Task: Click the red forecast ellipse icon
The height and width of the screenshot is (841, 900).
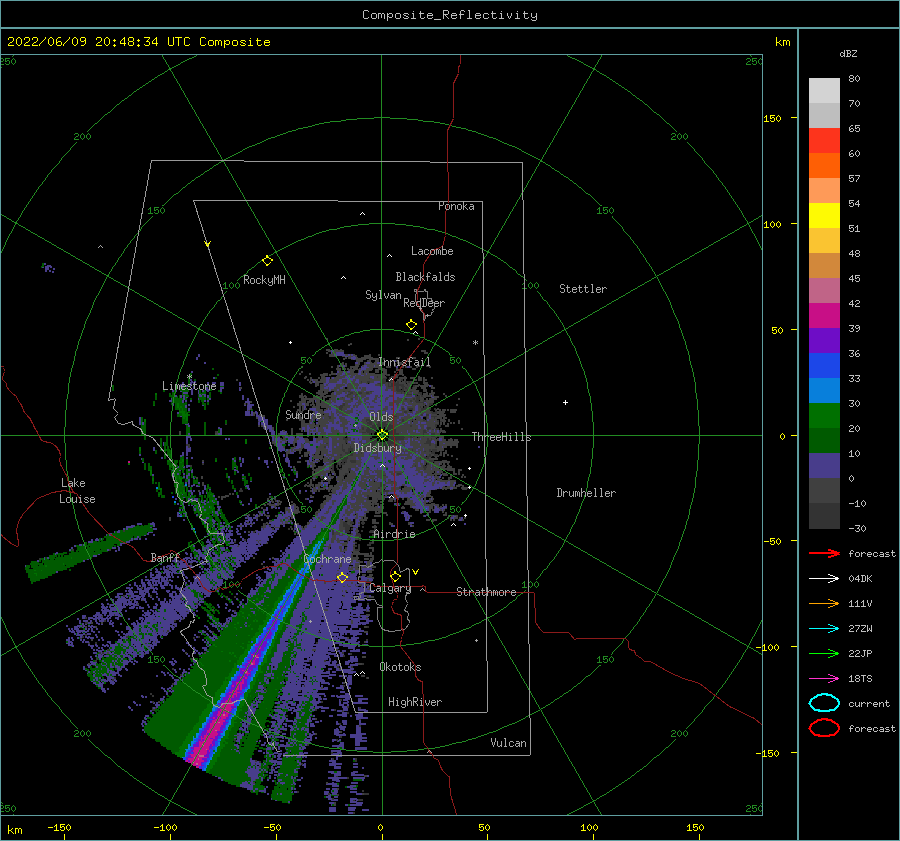Action: pyautogui.click(x=824, y=728)
